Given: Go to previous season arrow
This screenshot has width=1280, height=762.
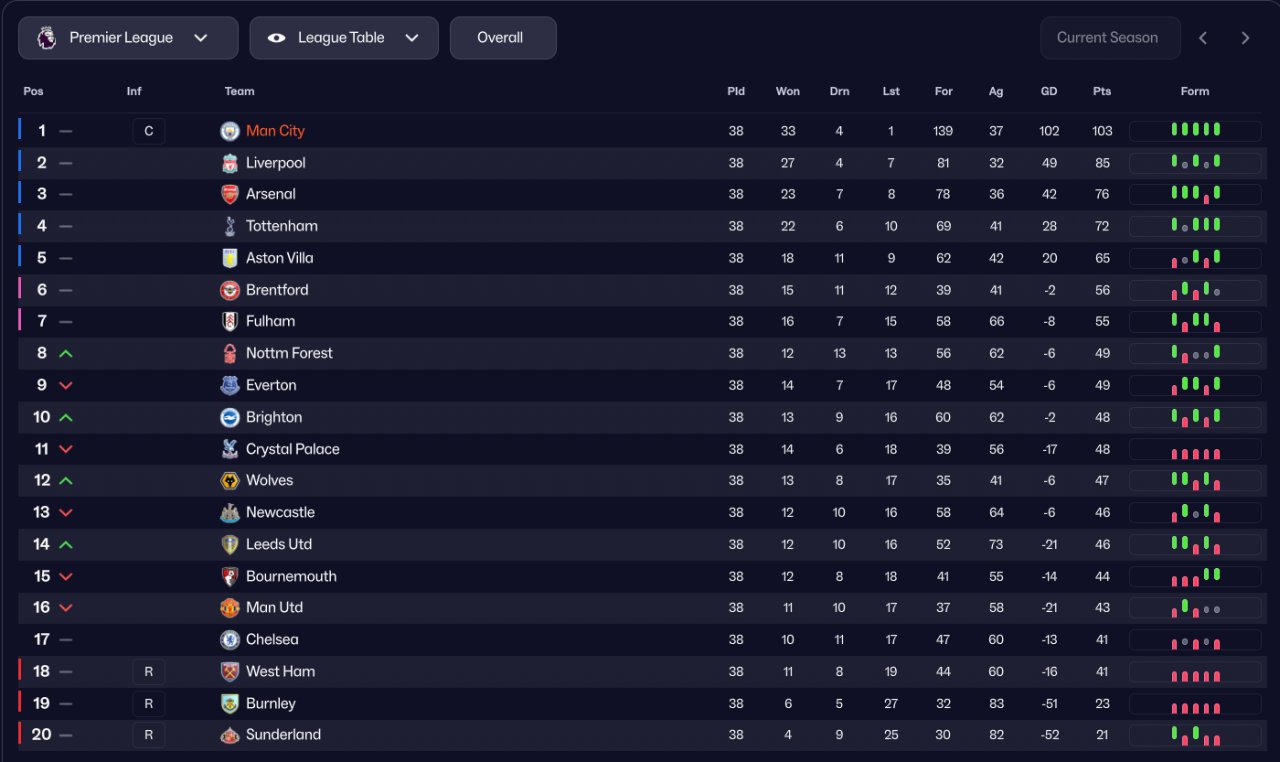Looking at the screenshot, I should pos(1203,38).
